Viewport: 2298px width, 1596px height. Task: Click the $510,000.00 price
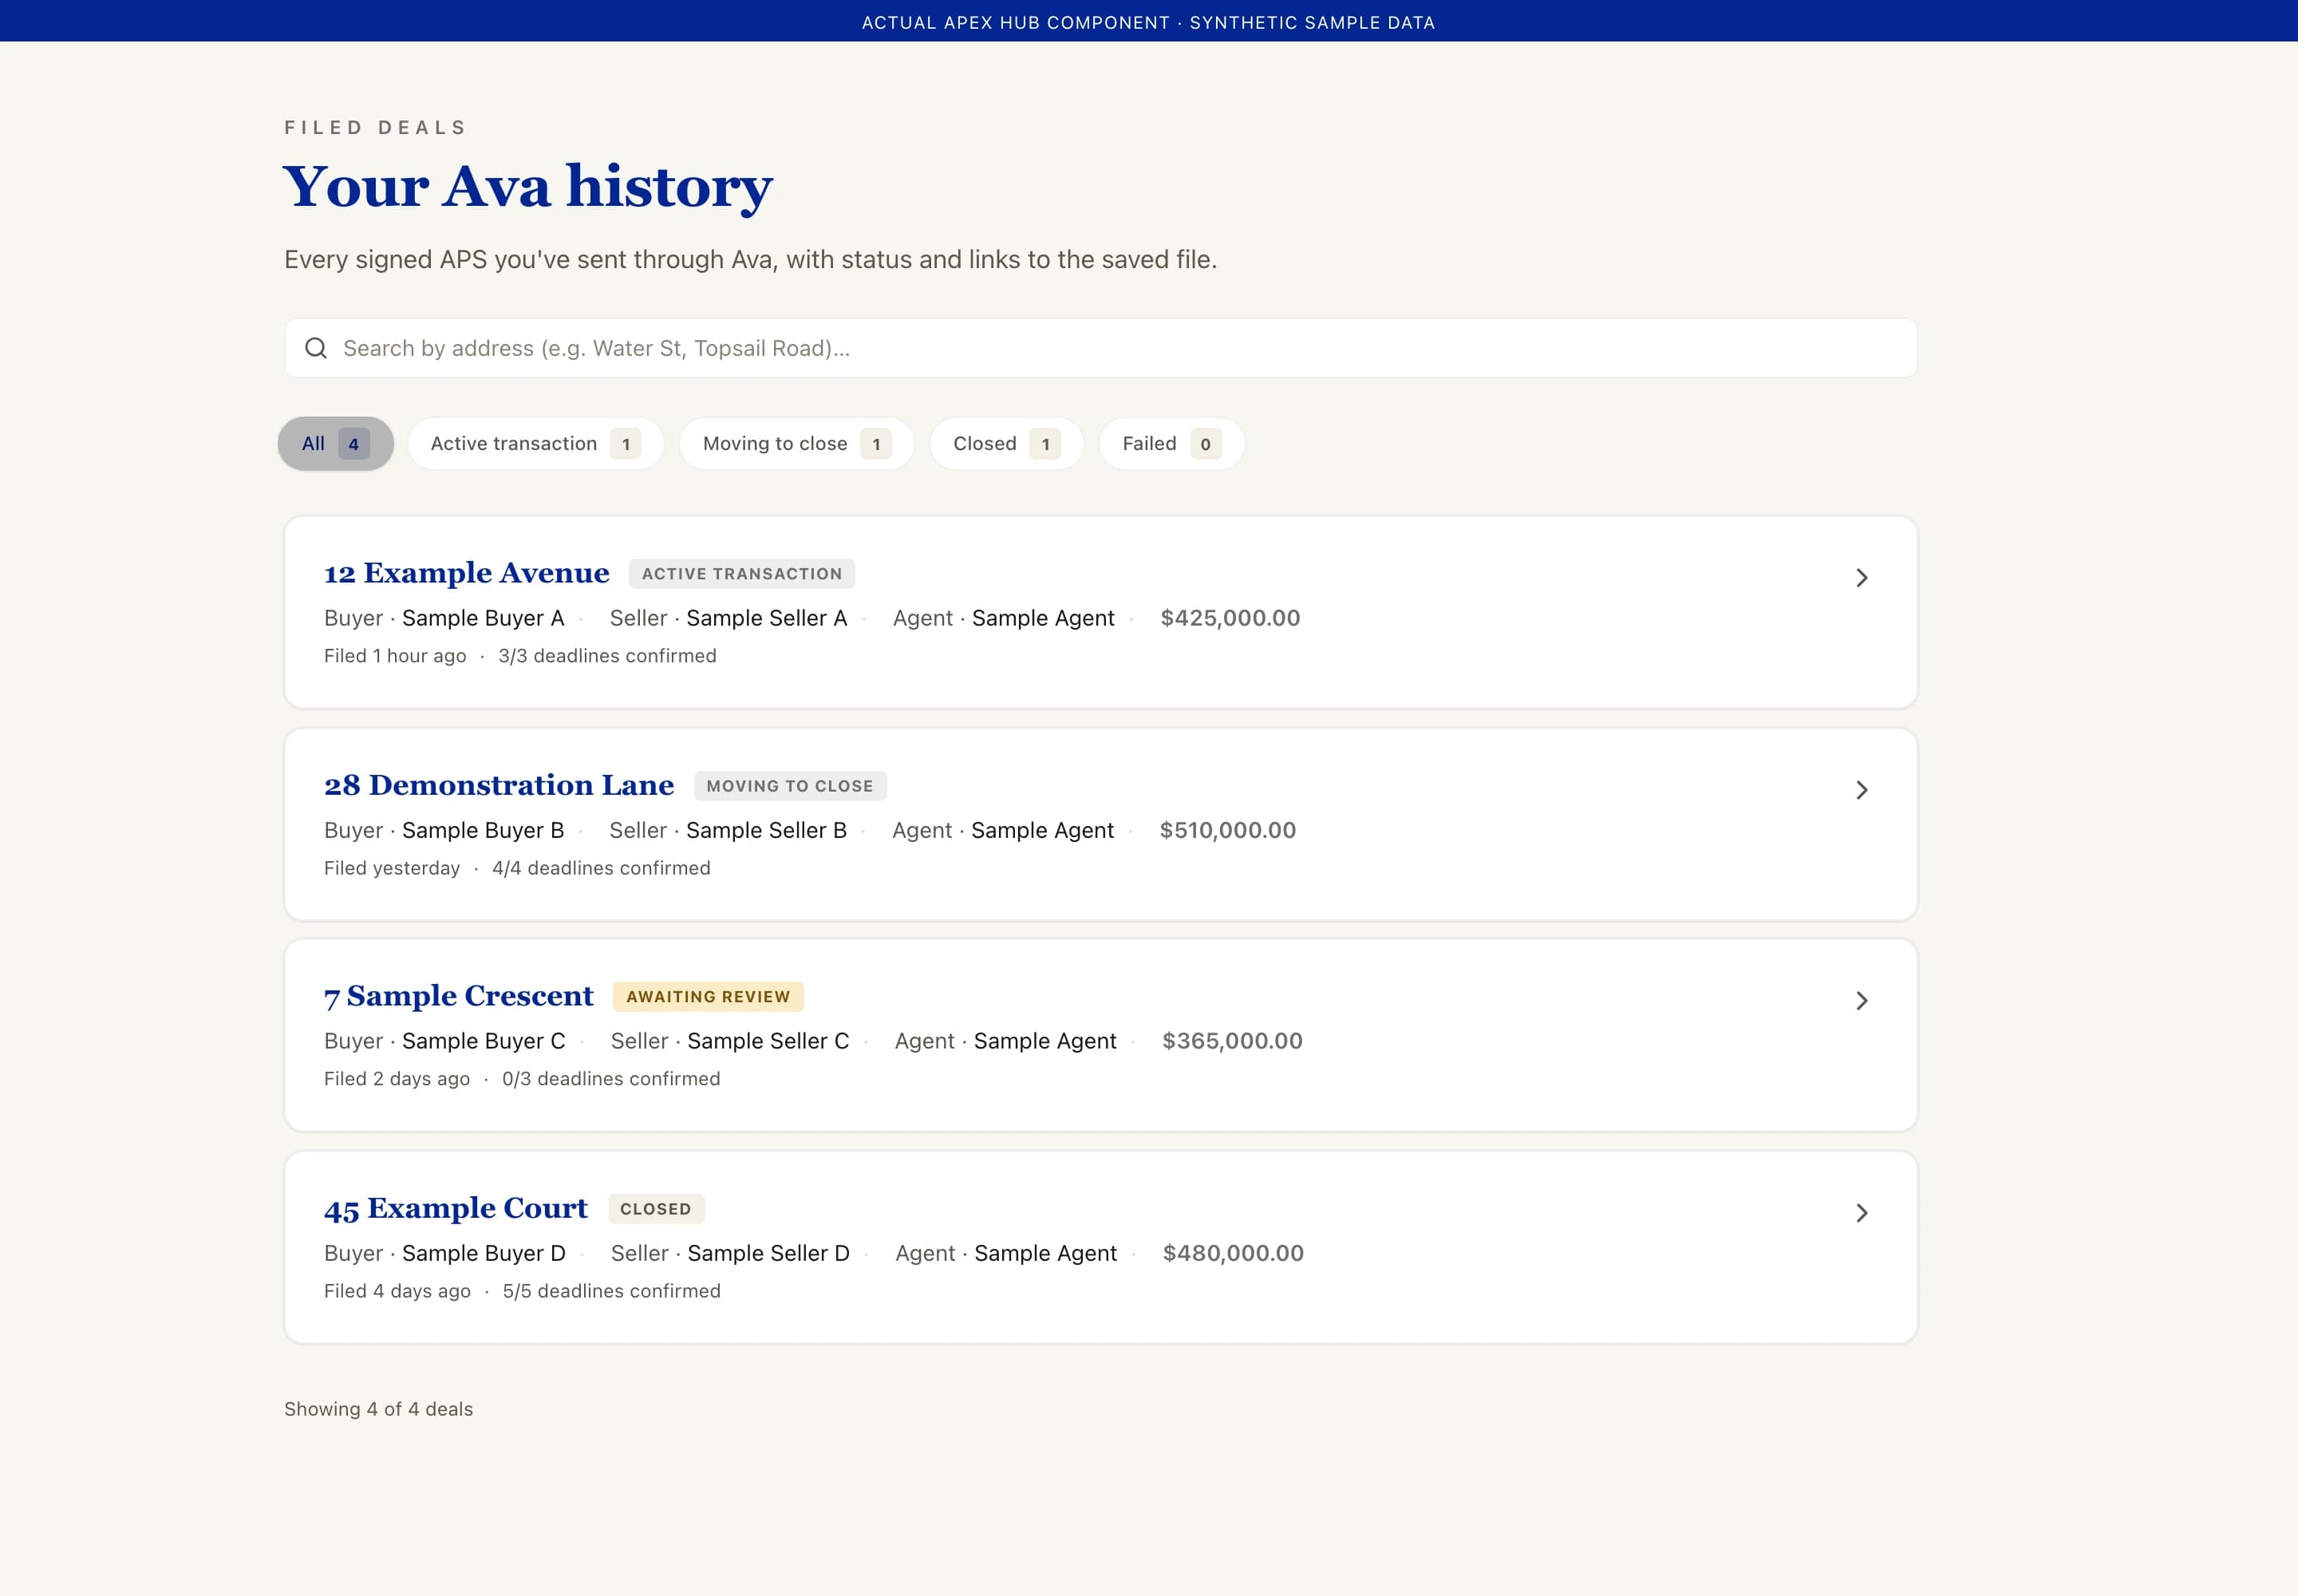(x=1228, y=830)
